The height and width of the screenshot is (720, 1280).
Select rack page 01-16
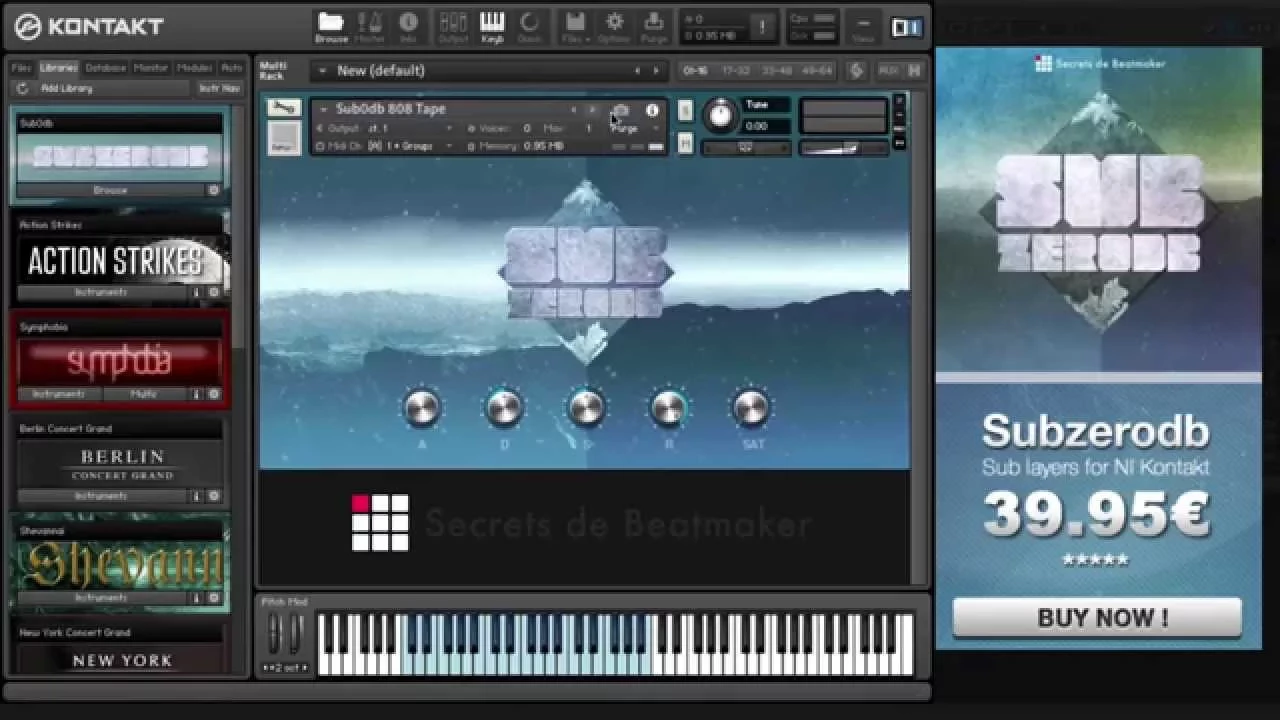pos(695,71)
